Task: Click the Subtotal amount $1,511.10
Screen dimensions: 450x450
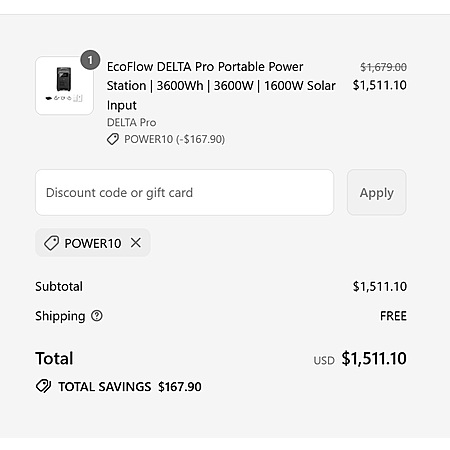Action: pyautogui.click(x=380, y=286)
